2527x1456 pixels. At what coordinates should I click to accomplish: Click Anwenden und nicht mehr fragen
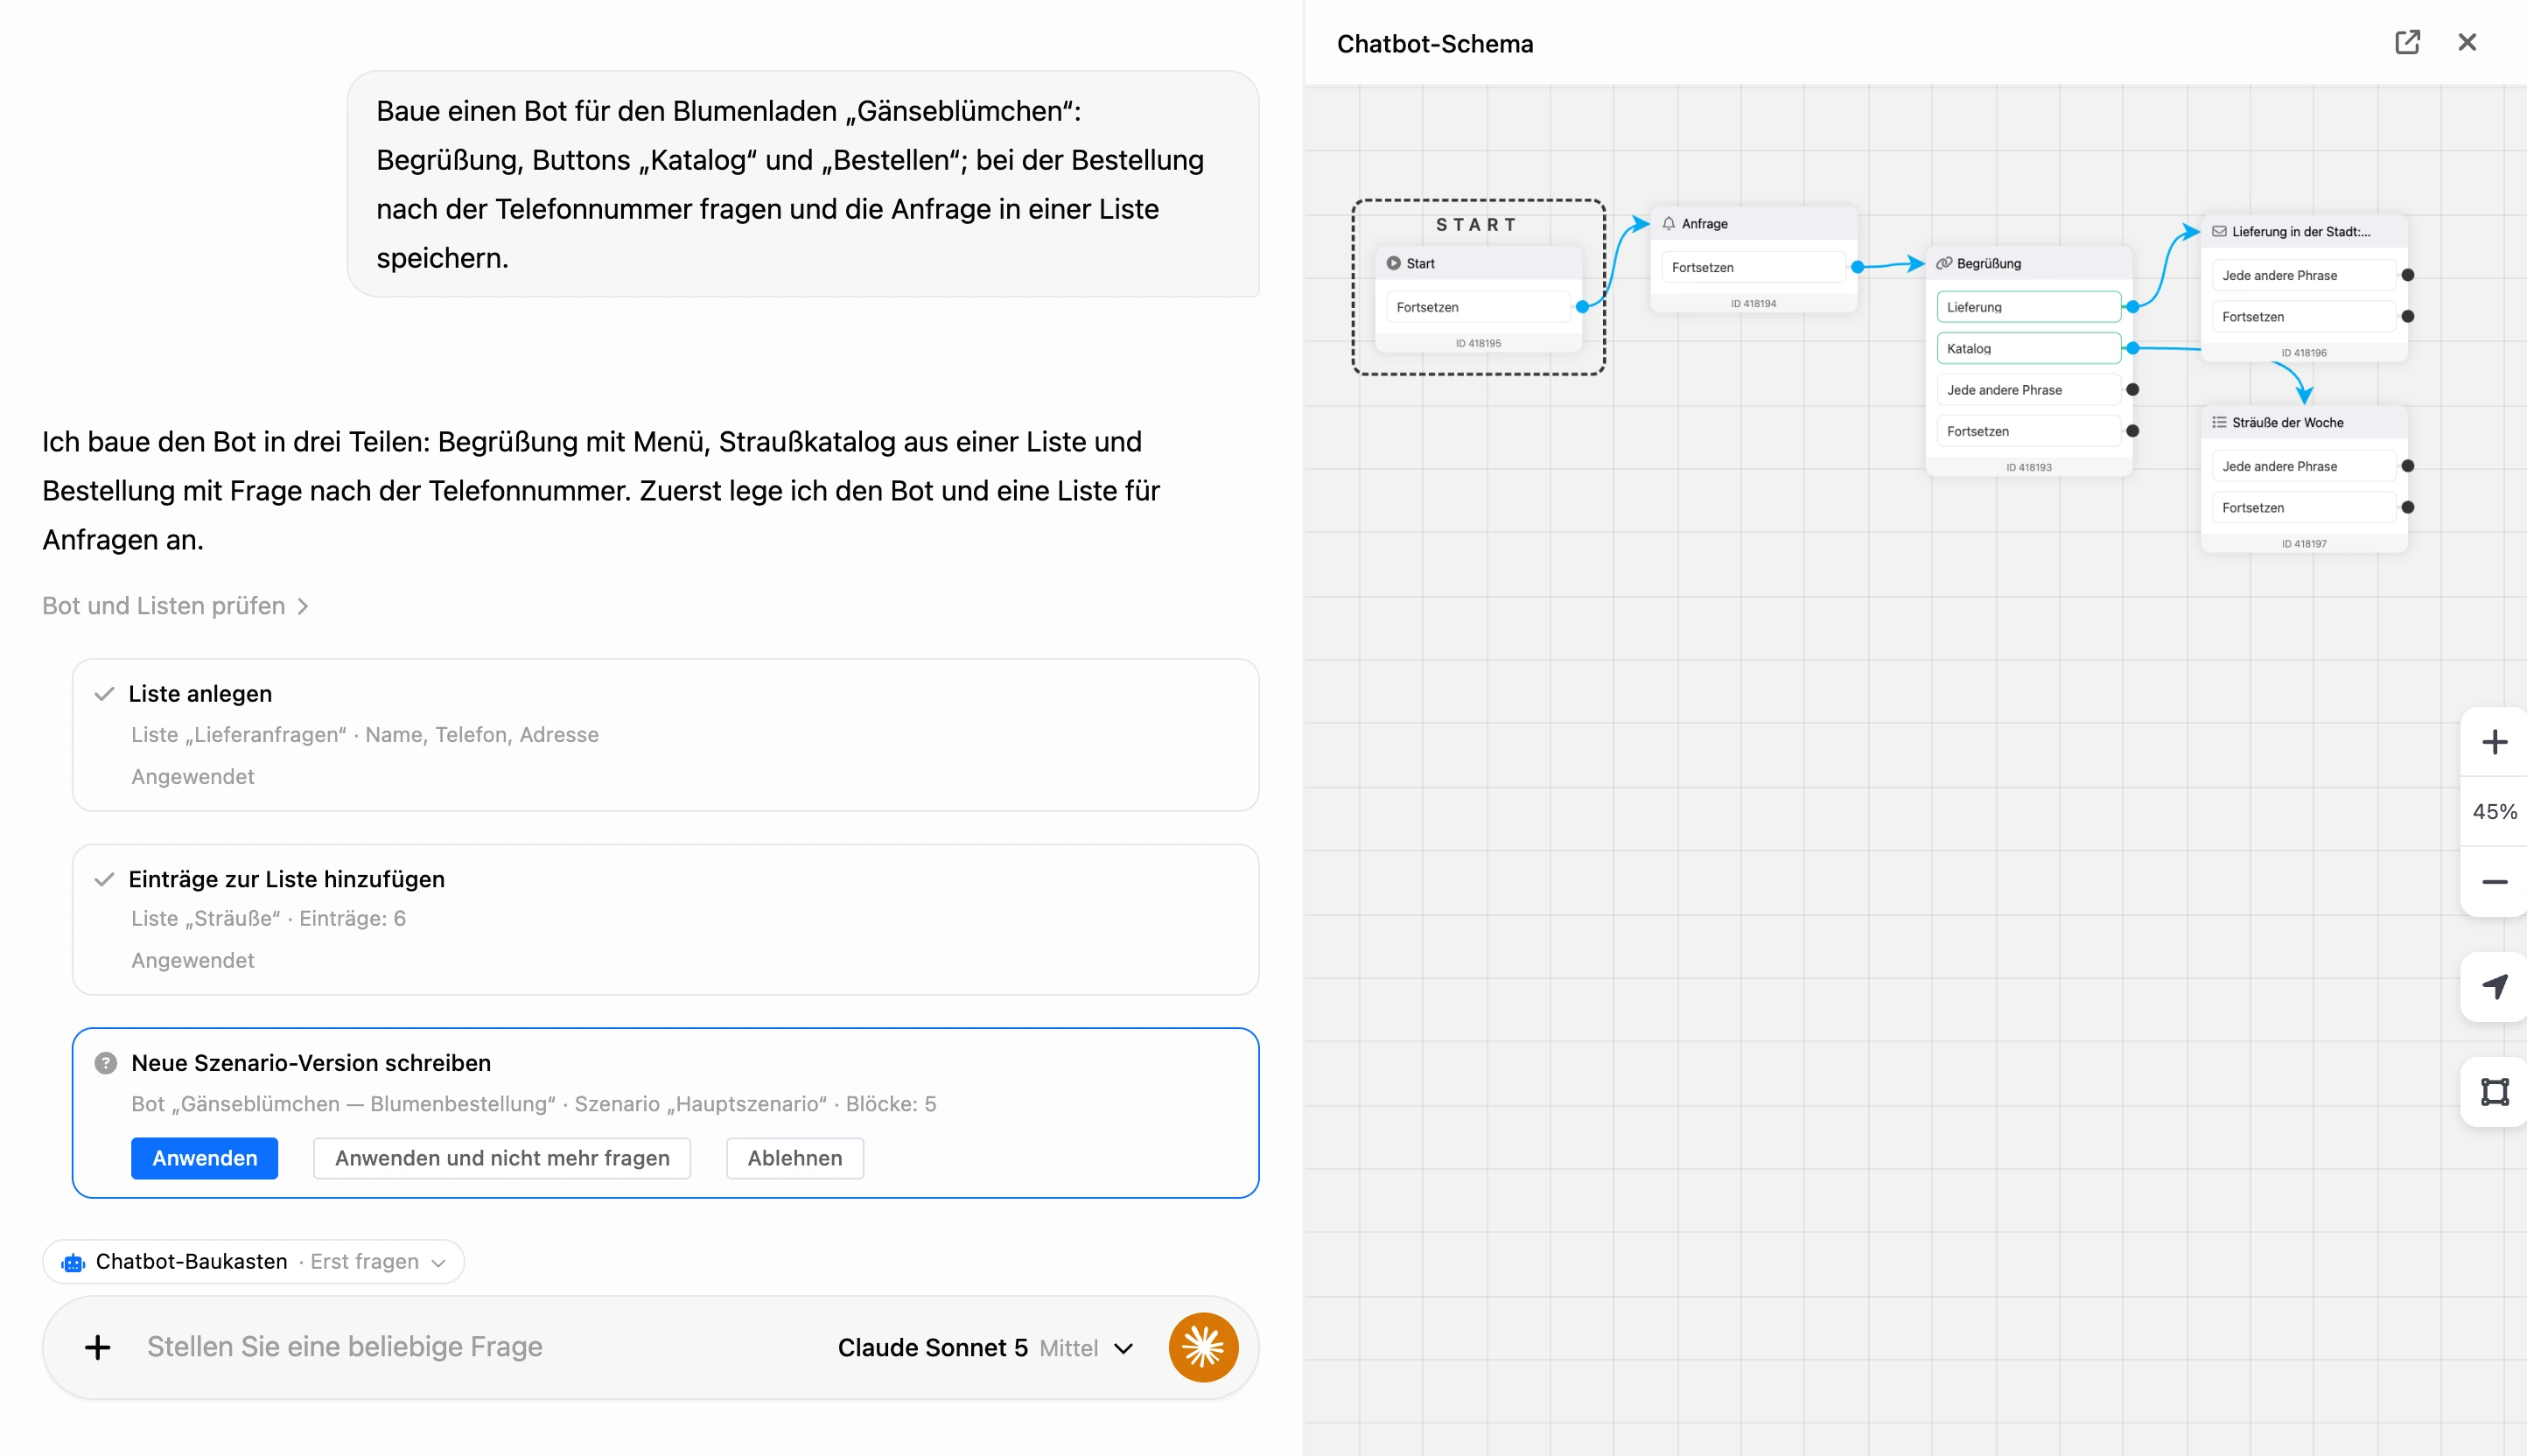point(502,1158)
